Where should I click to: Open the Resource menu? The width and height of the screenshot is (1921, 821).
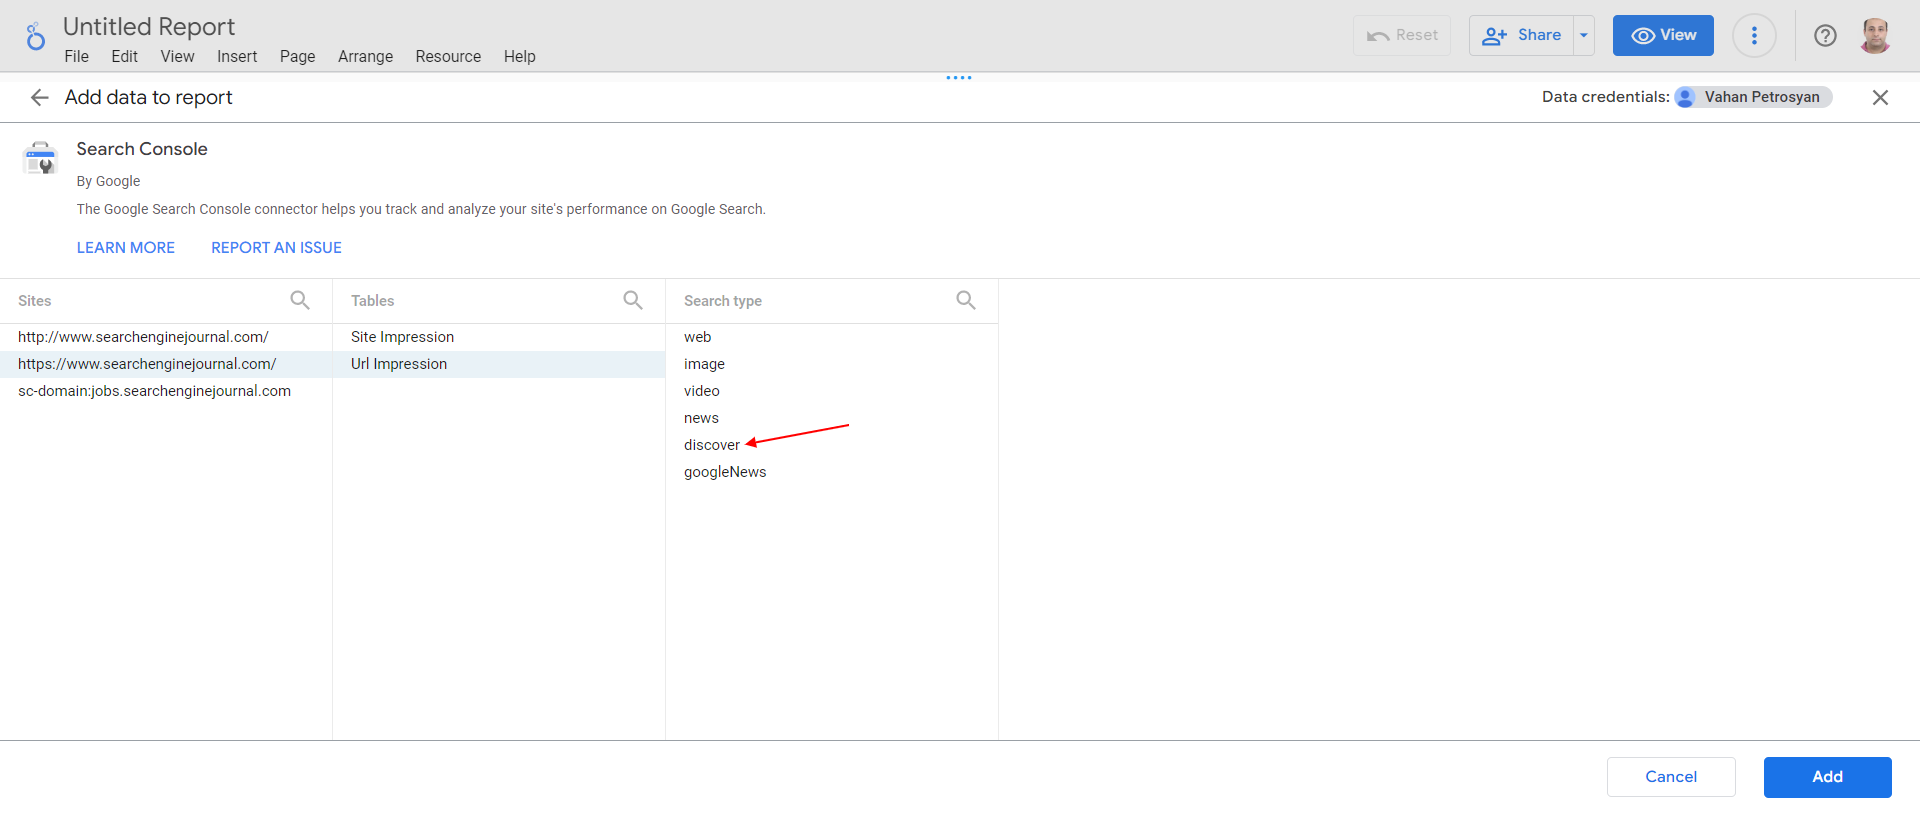[448, 57]
